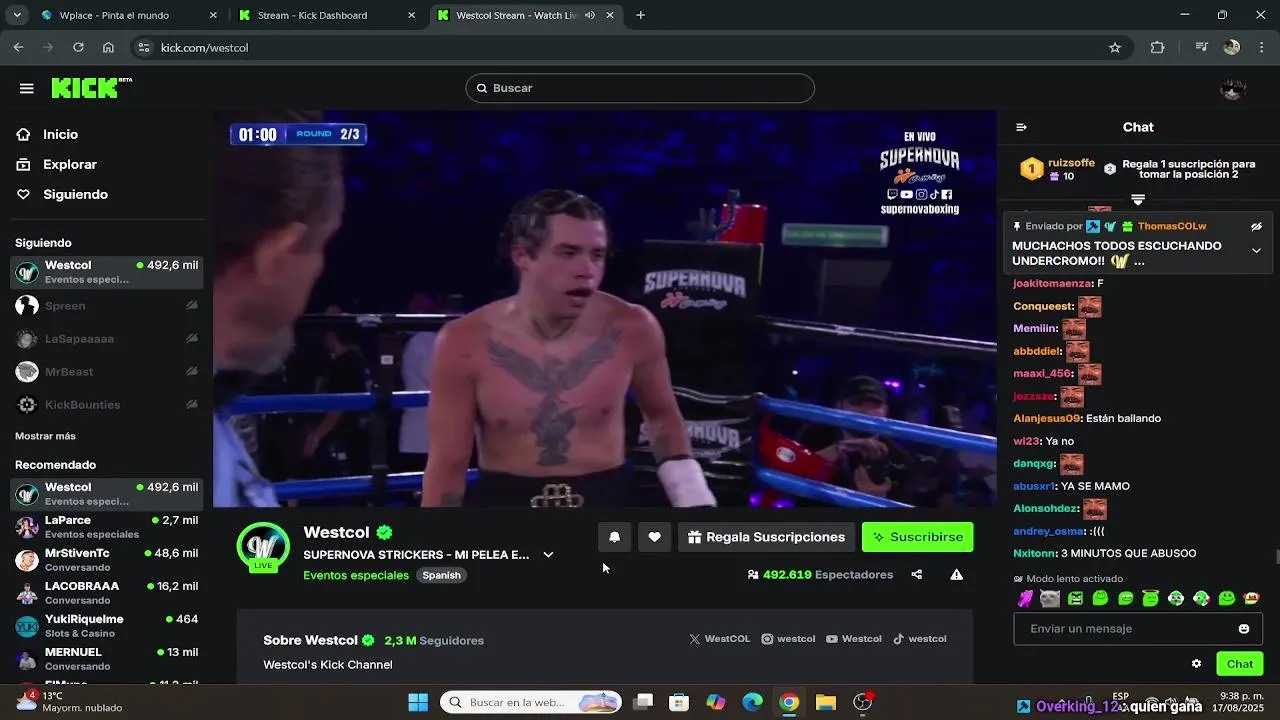Image resolution: width=1280 pixels, height=720 pixels.
Task: Mute the Westcol Stream tab audio icon
Action: coord(590,15)
